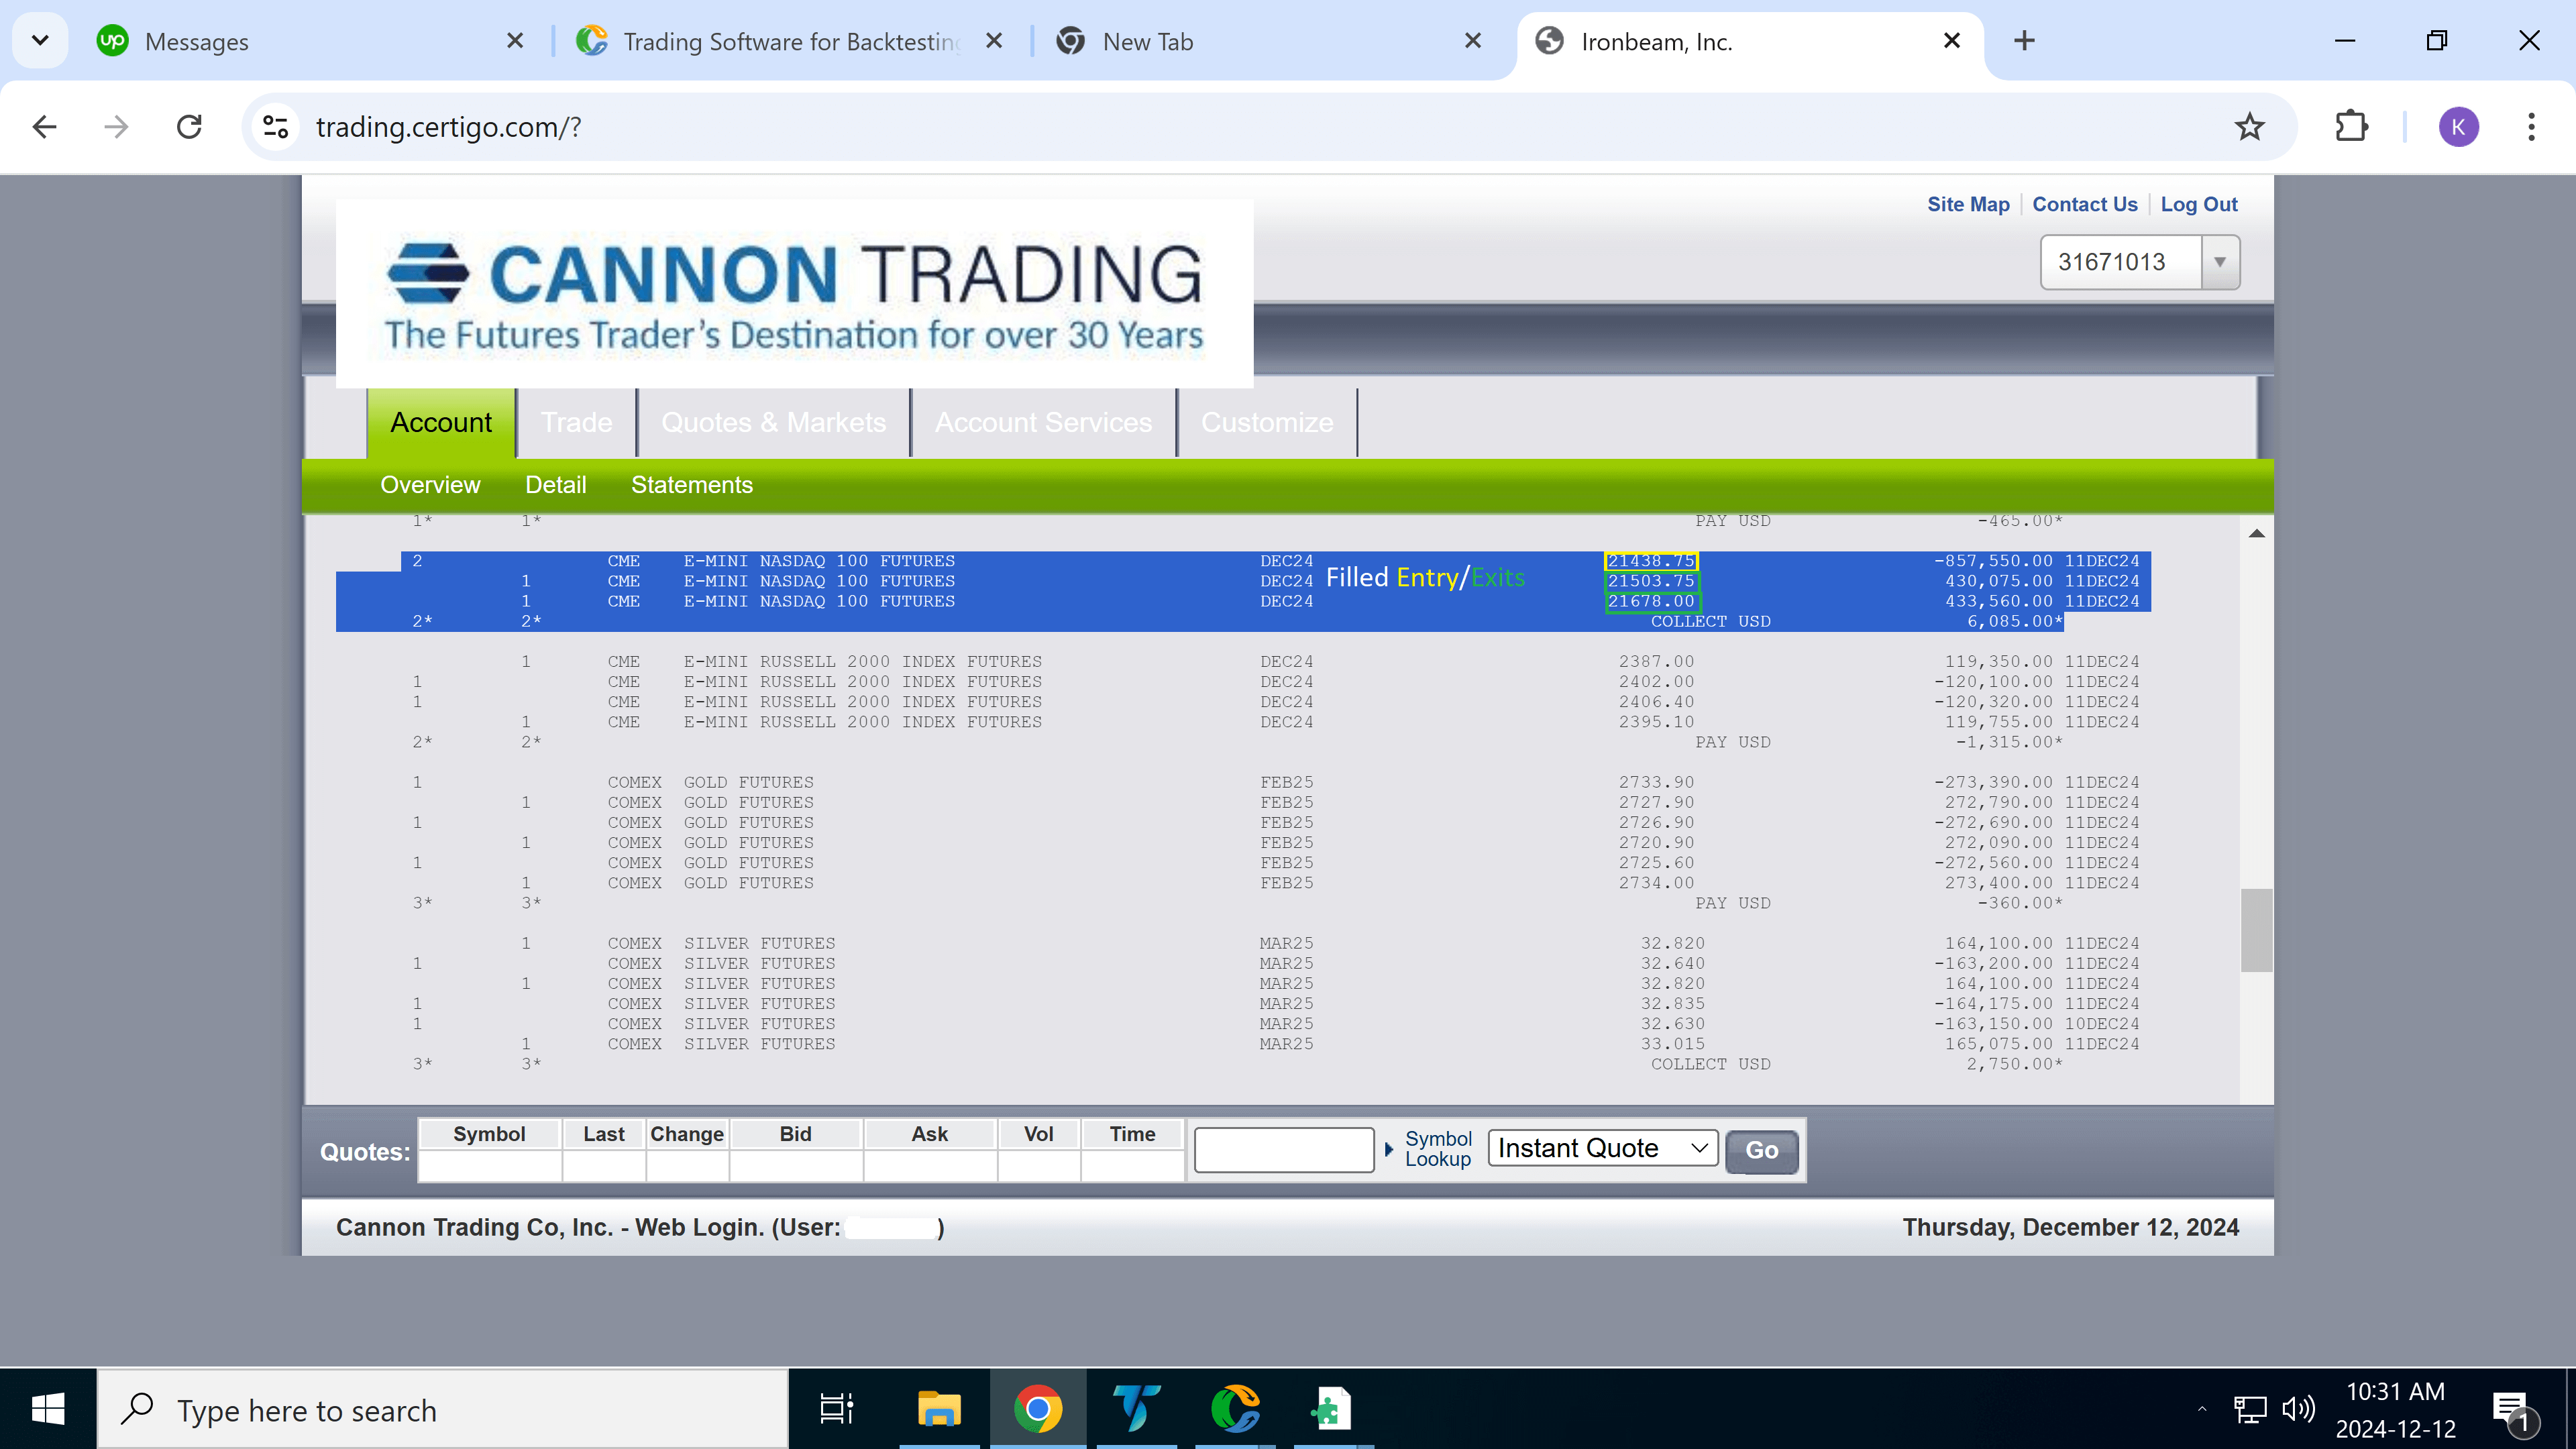Show hidden system tray icons chevron
This screenshot has width=2576, height=1449.
coord(2201,1410)
